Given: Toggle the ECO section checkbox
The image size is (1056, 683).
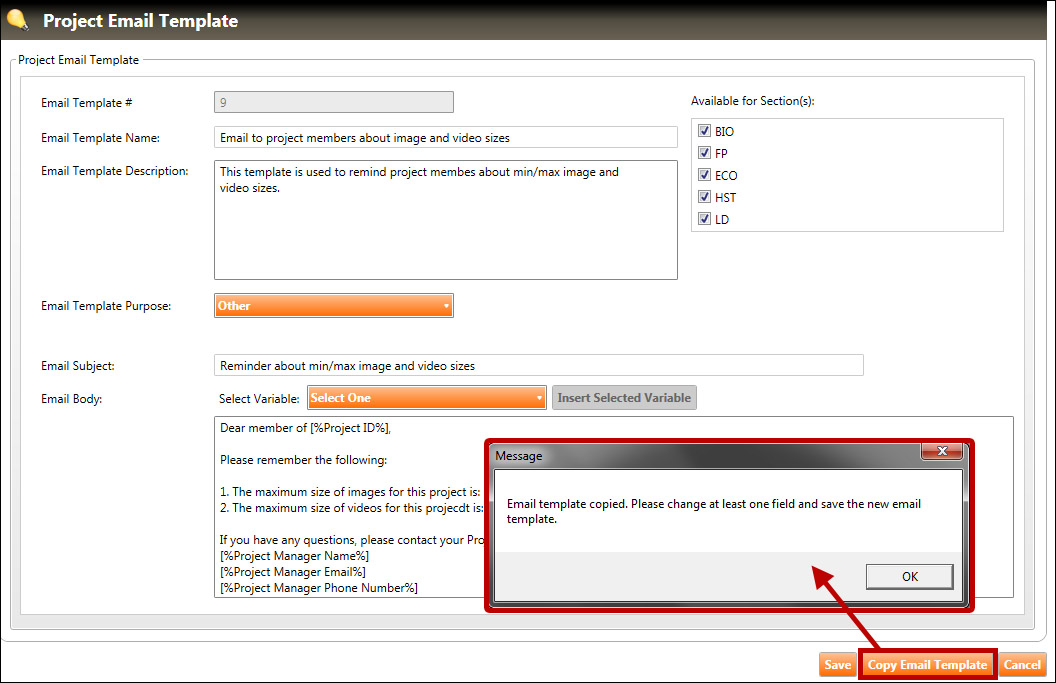Looking at the screenshot, I should (x=705, y=175).
